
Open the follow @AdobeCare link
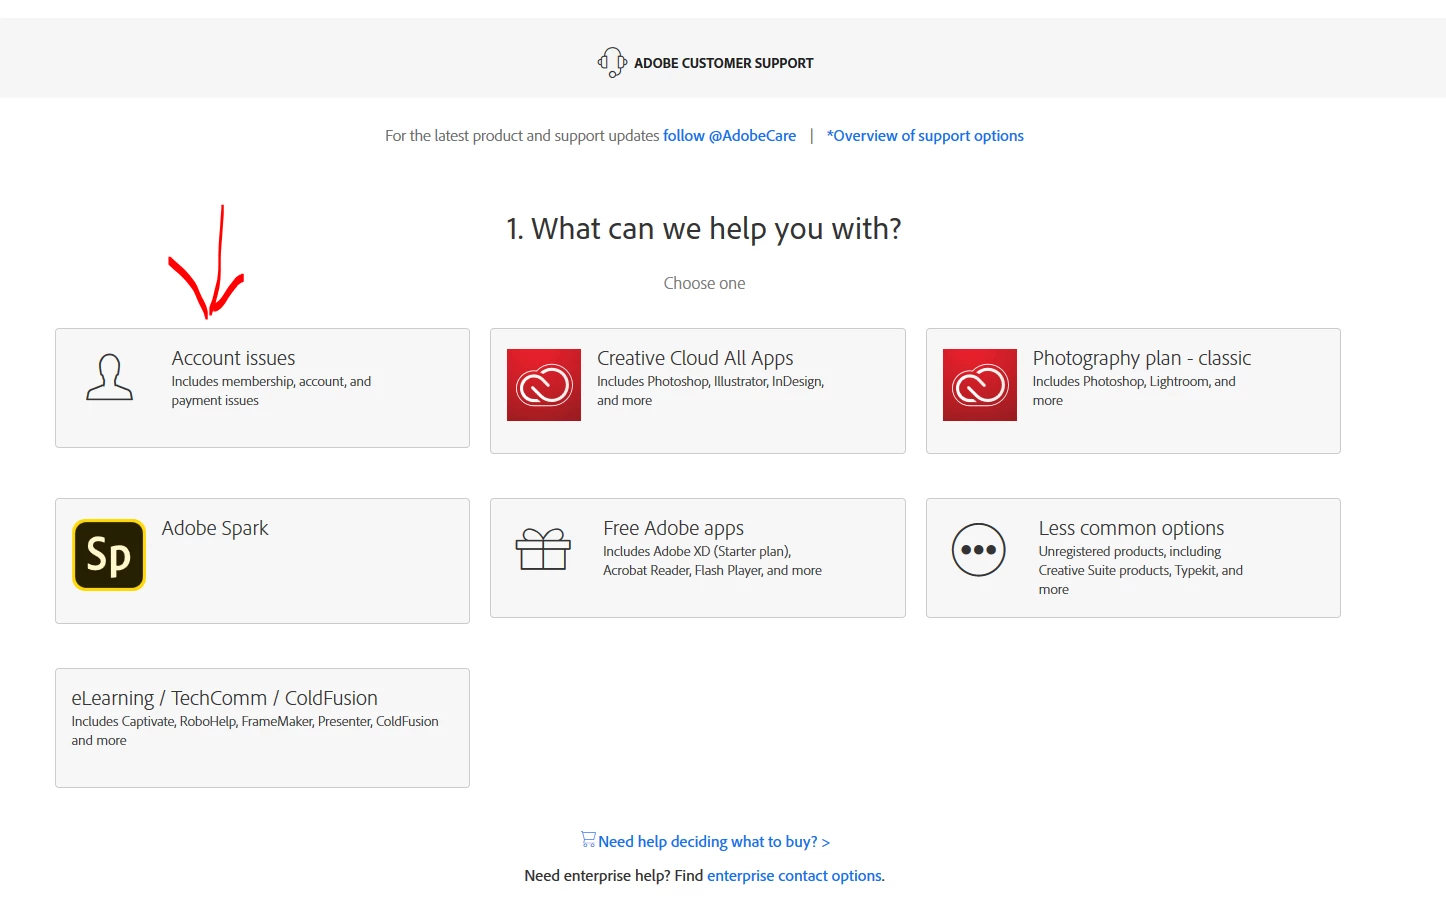pos(730,136)
